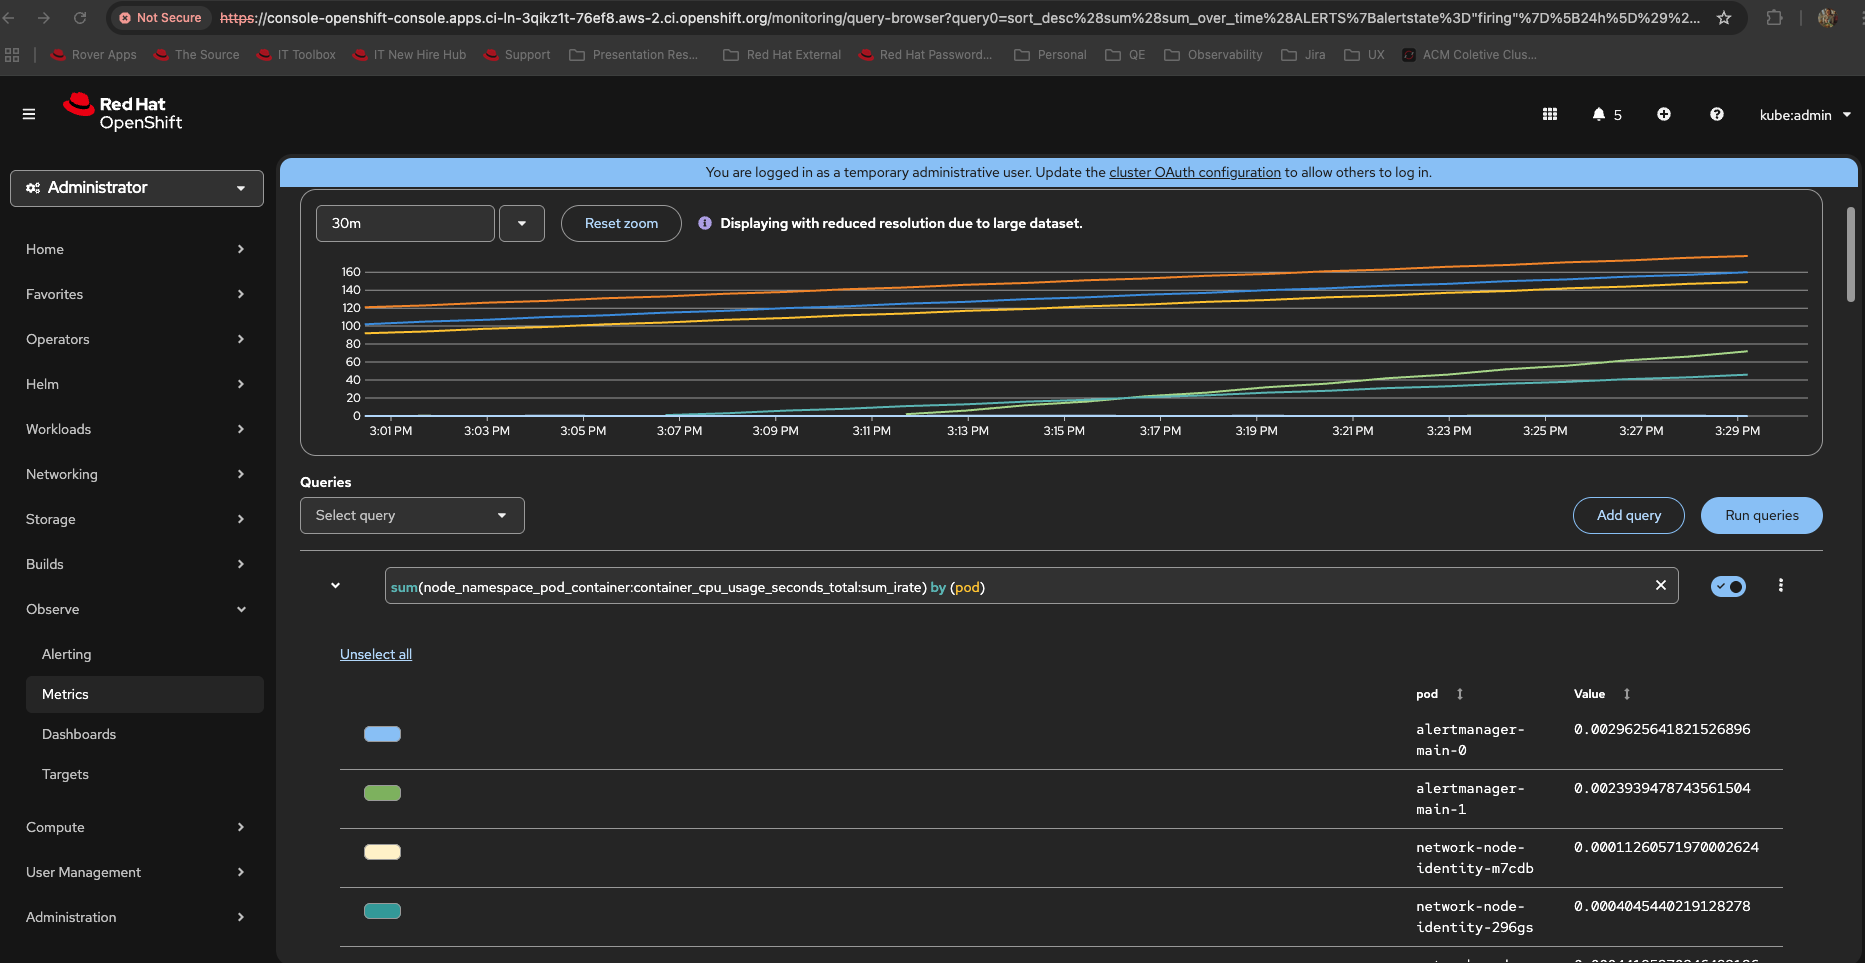Open the Select query dropdown
Screen dimensions: 1865x963
click(412, 515)
